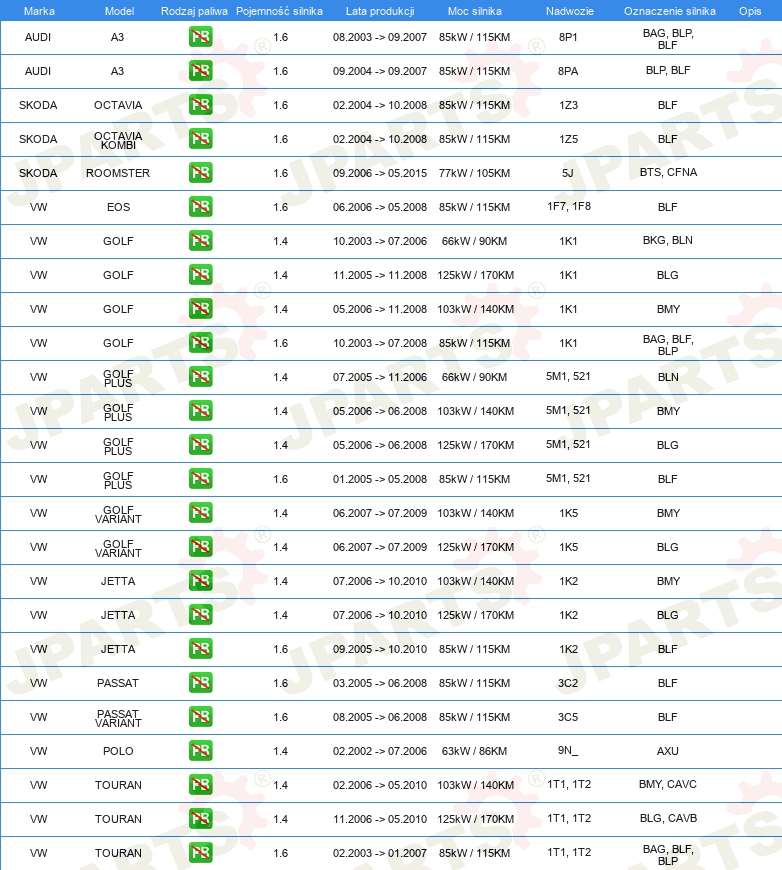Click the Pojemność silnika column header

[x=279, y=11]
